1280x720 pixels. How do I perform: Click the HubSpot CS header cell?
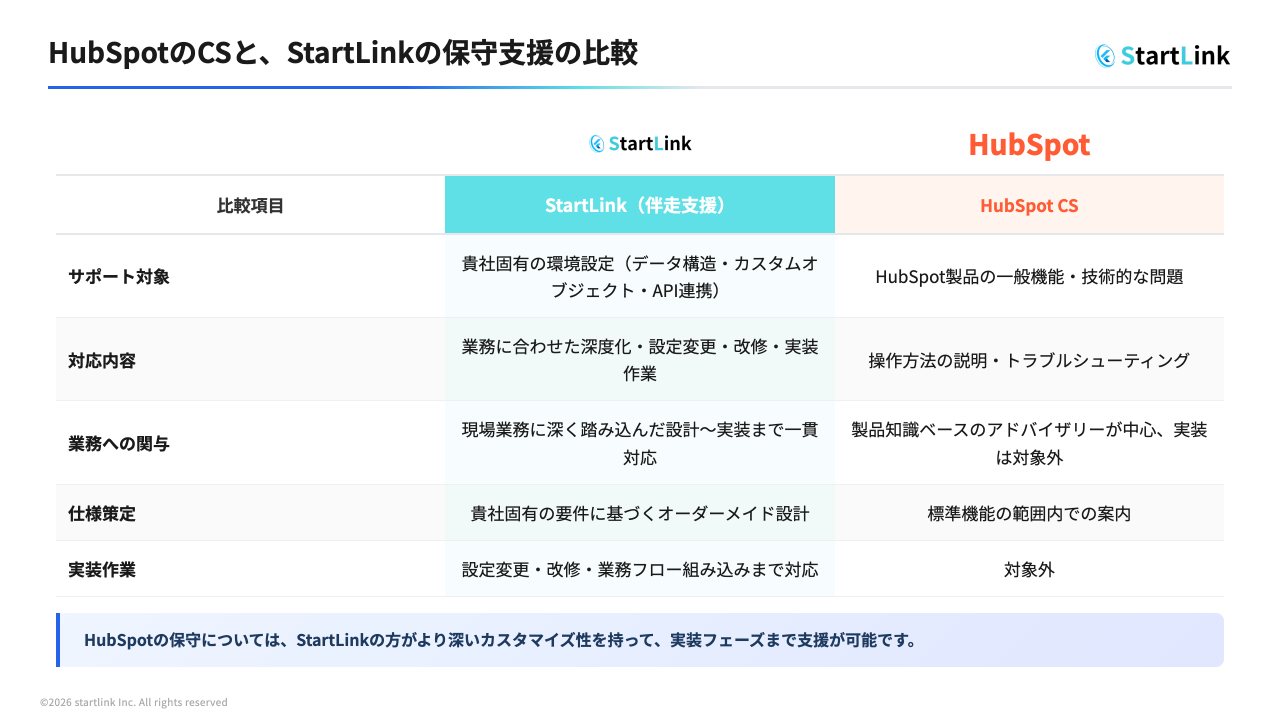[1029, 206]
